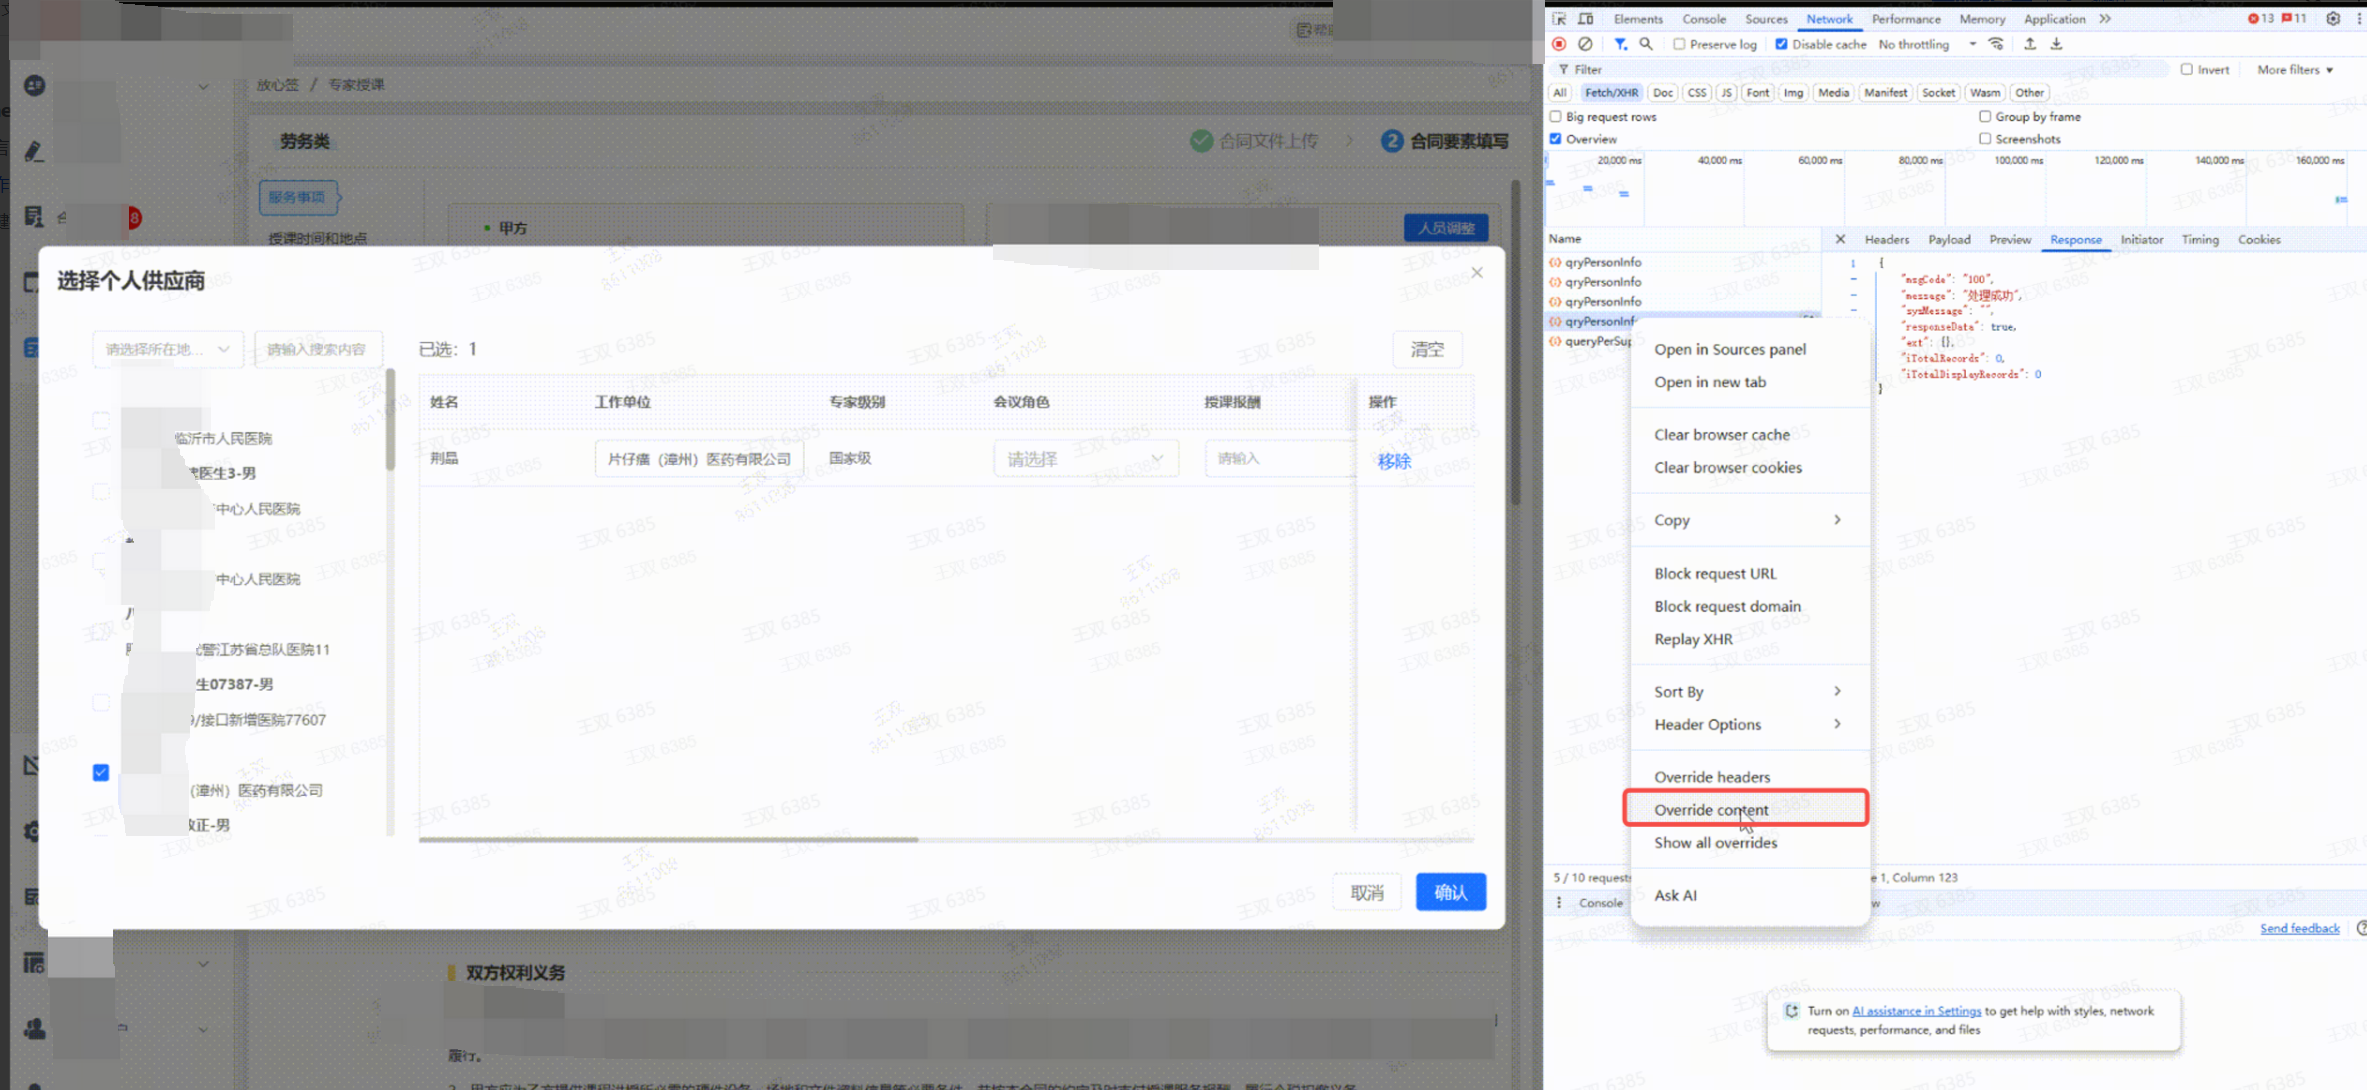
Task: Toggle the device toolbar icon
Action: coord(1586,18)
